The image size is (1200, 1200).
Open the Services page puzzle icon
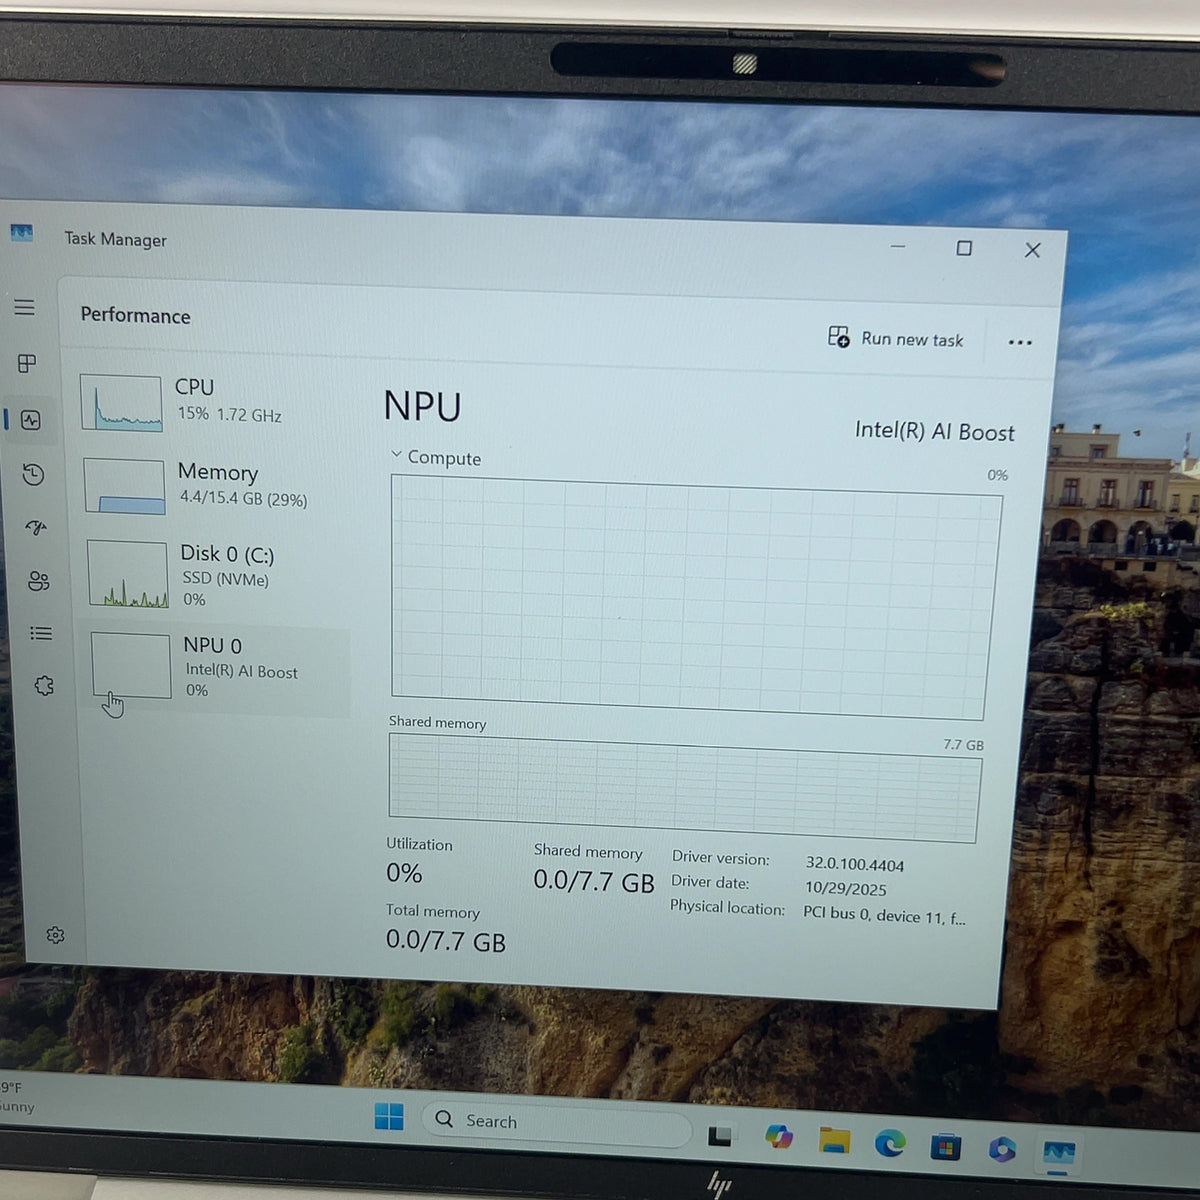(x=44, y=686)
